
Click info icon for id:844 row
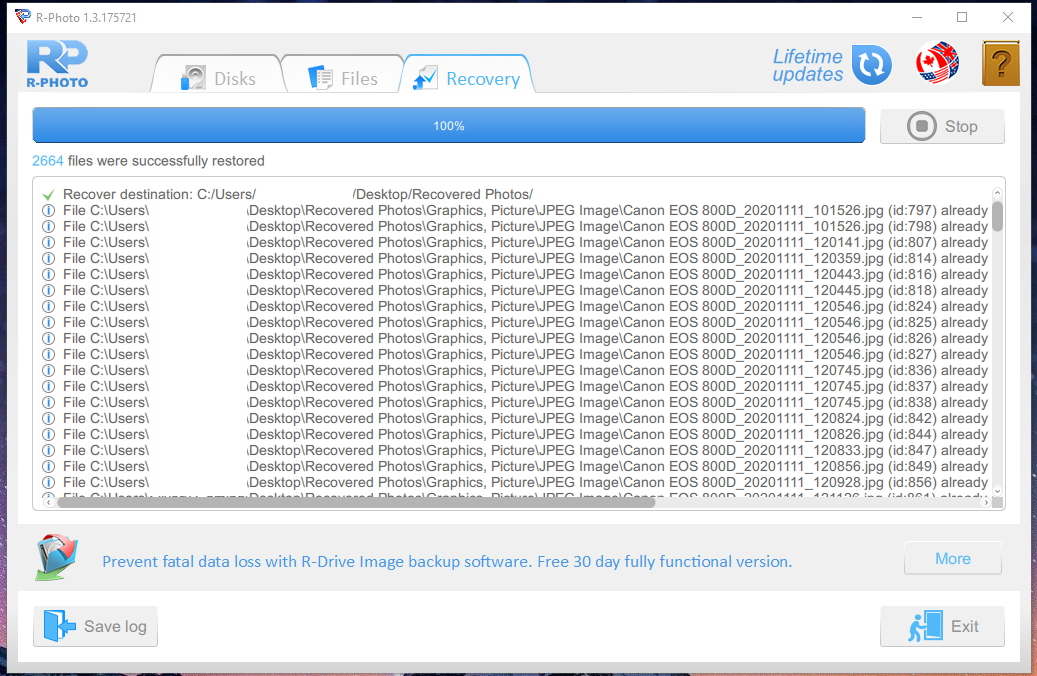pyautogui.click(x=48, y=435)
